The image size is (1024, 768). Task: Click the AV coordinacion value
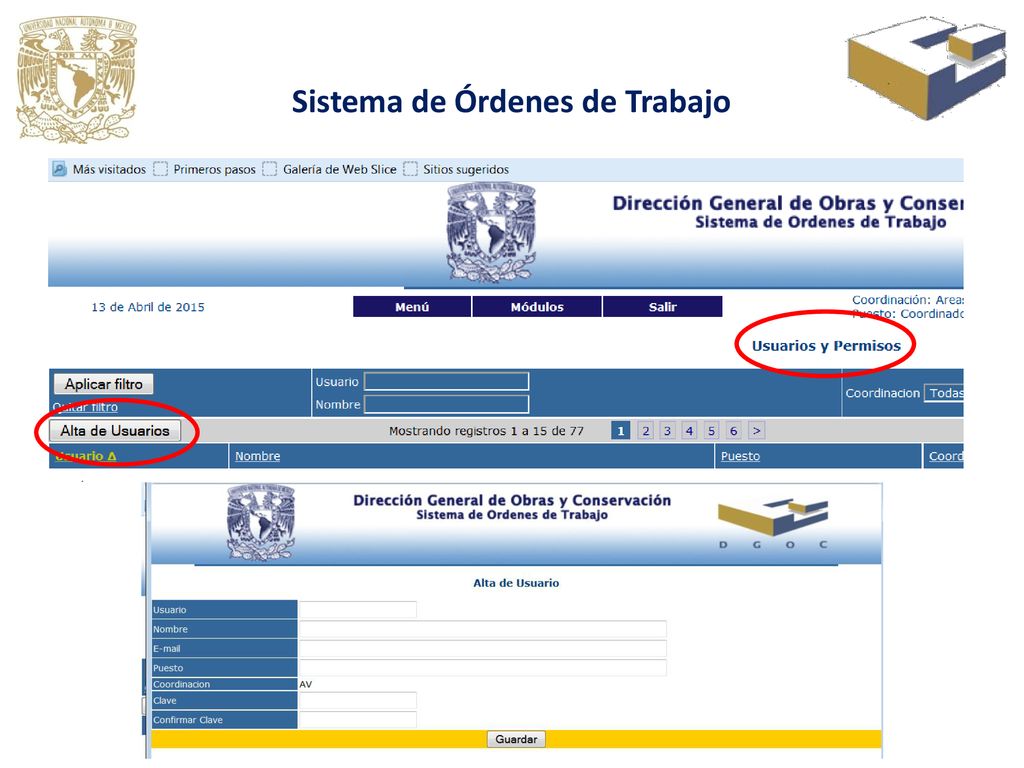pos(306,684)
